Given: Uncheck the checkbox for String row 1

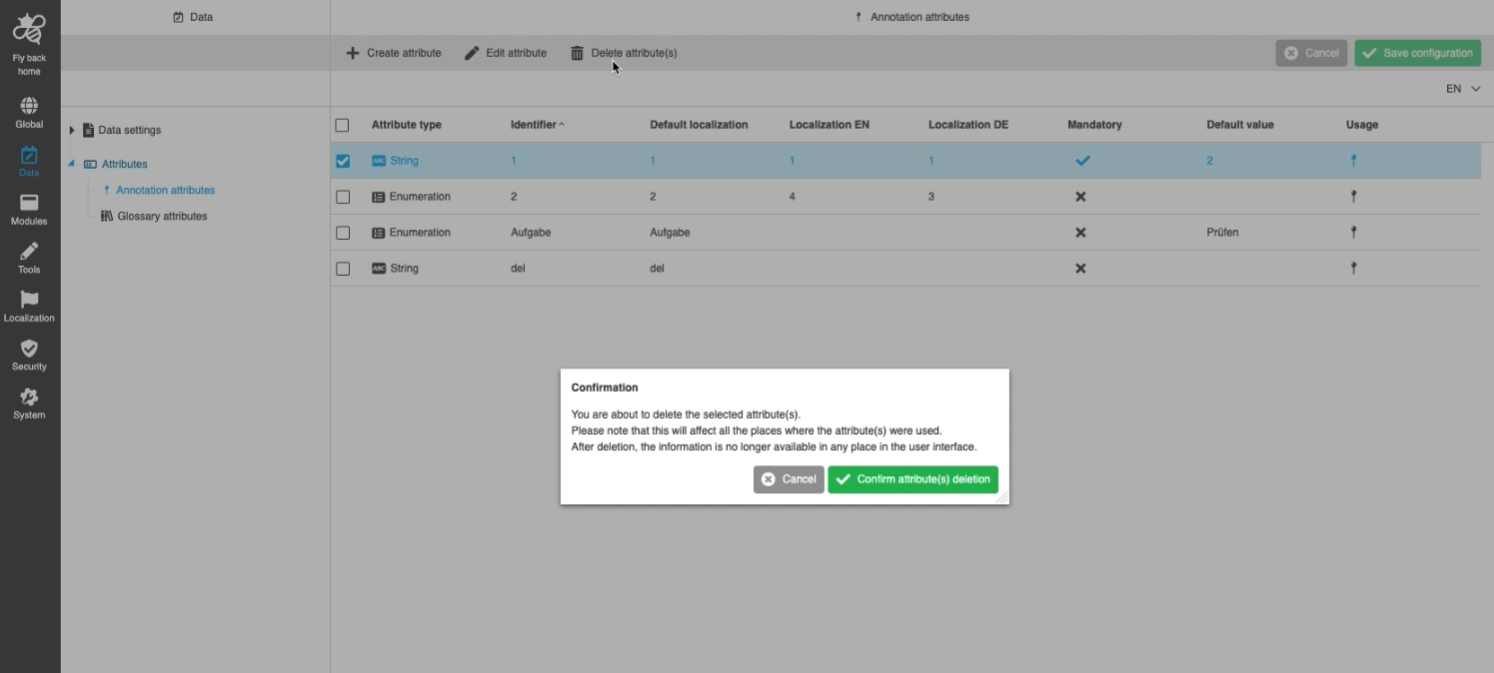Looking at the screenshot, I should 343,161.
